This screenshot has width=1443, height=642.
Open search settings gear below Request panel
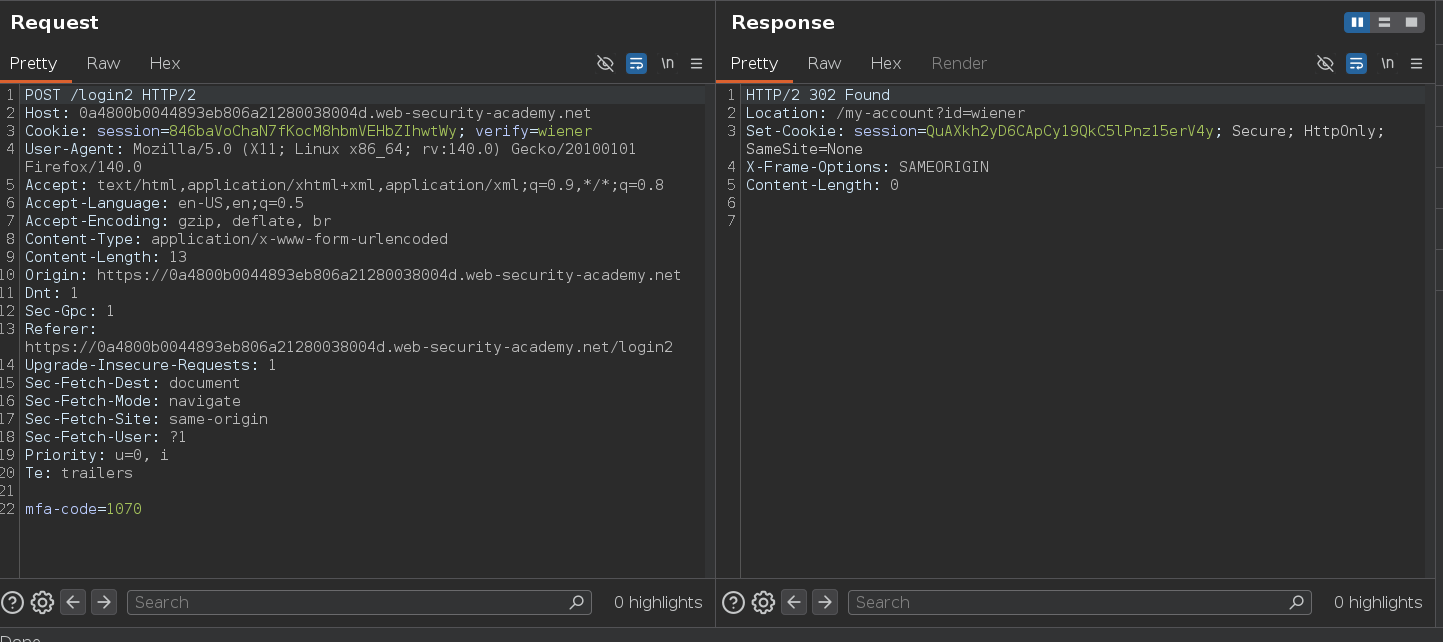point(42,602)
